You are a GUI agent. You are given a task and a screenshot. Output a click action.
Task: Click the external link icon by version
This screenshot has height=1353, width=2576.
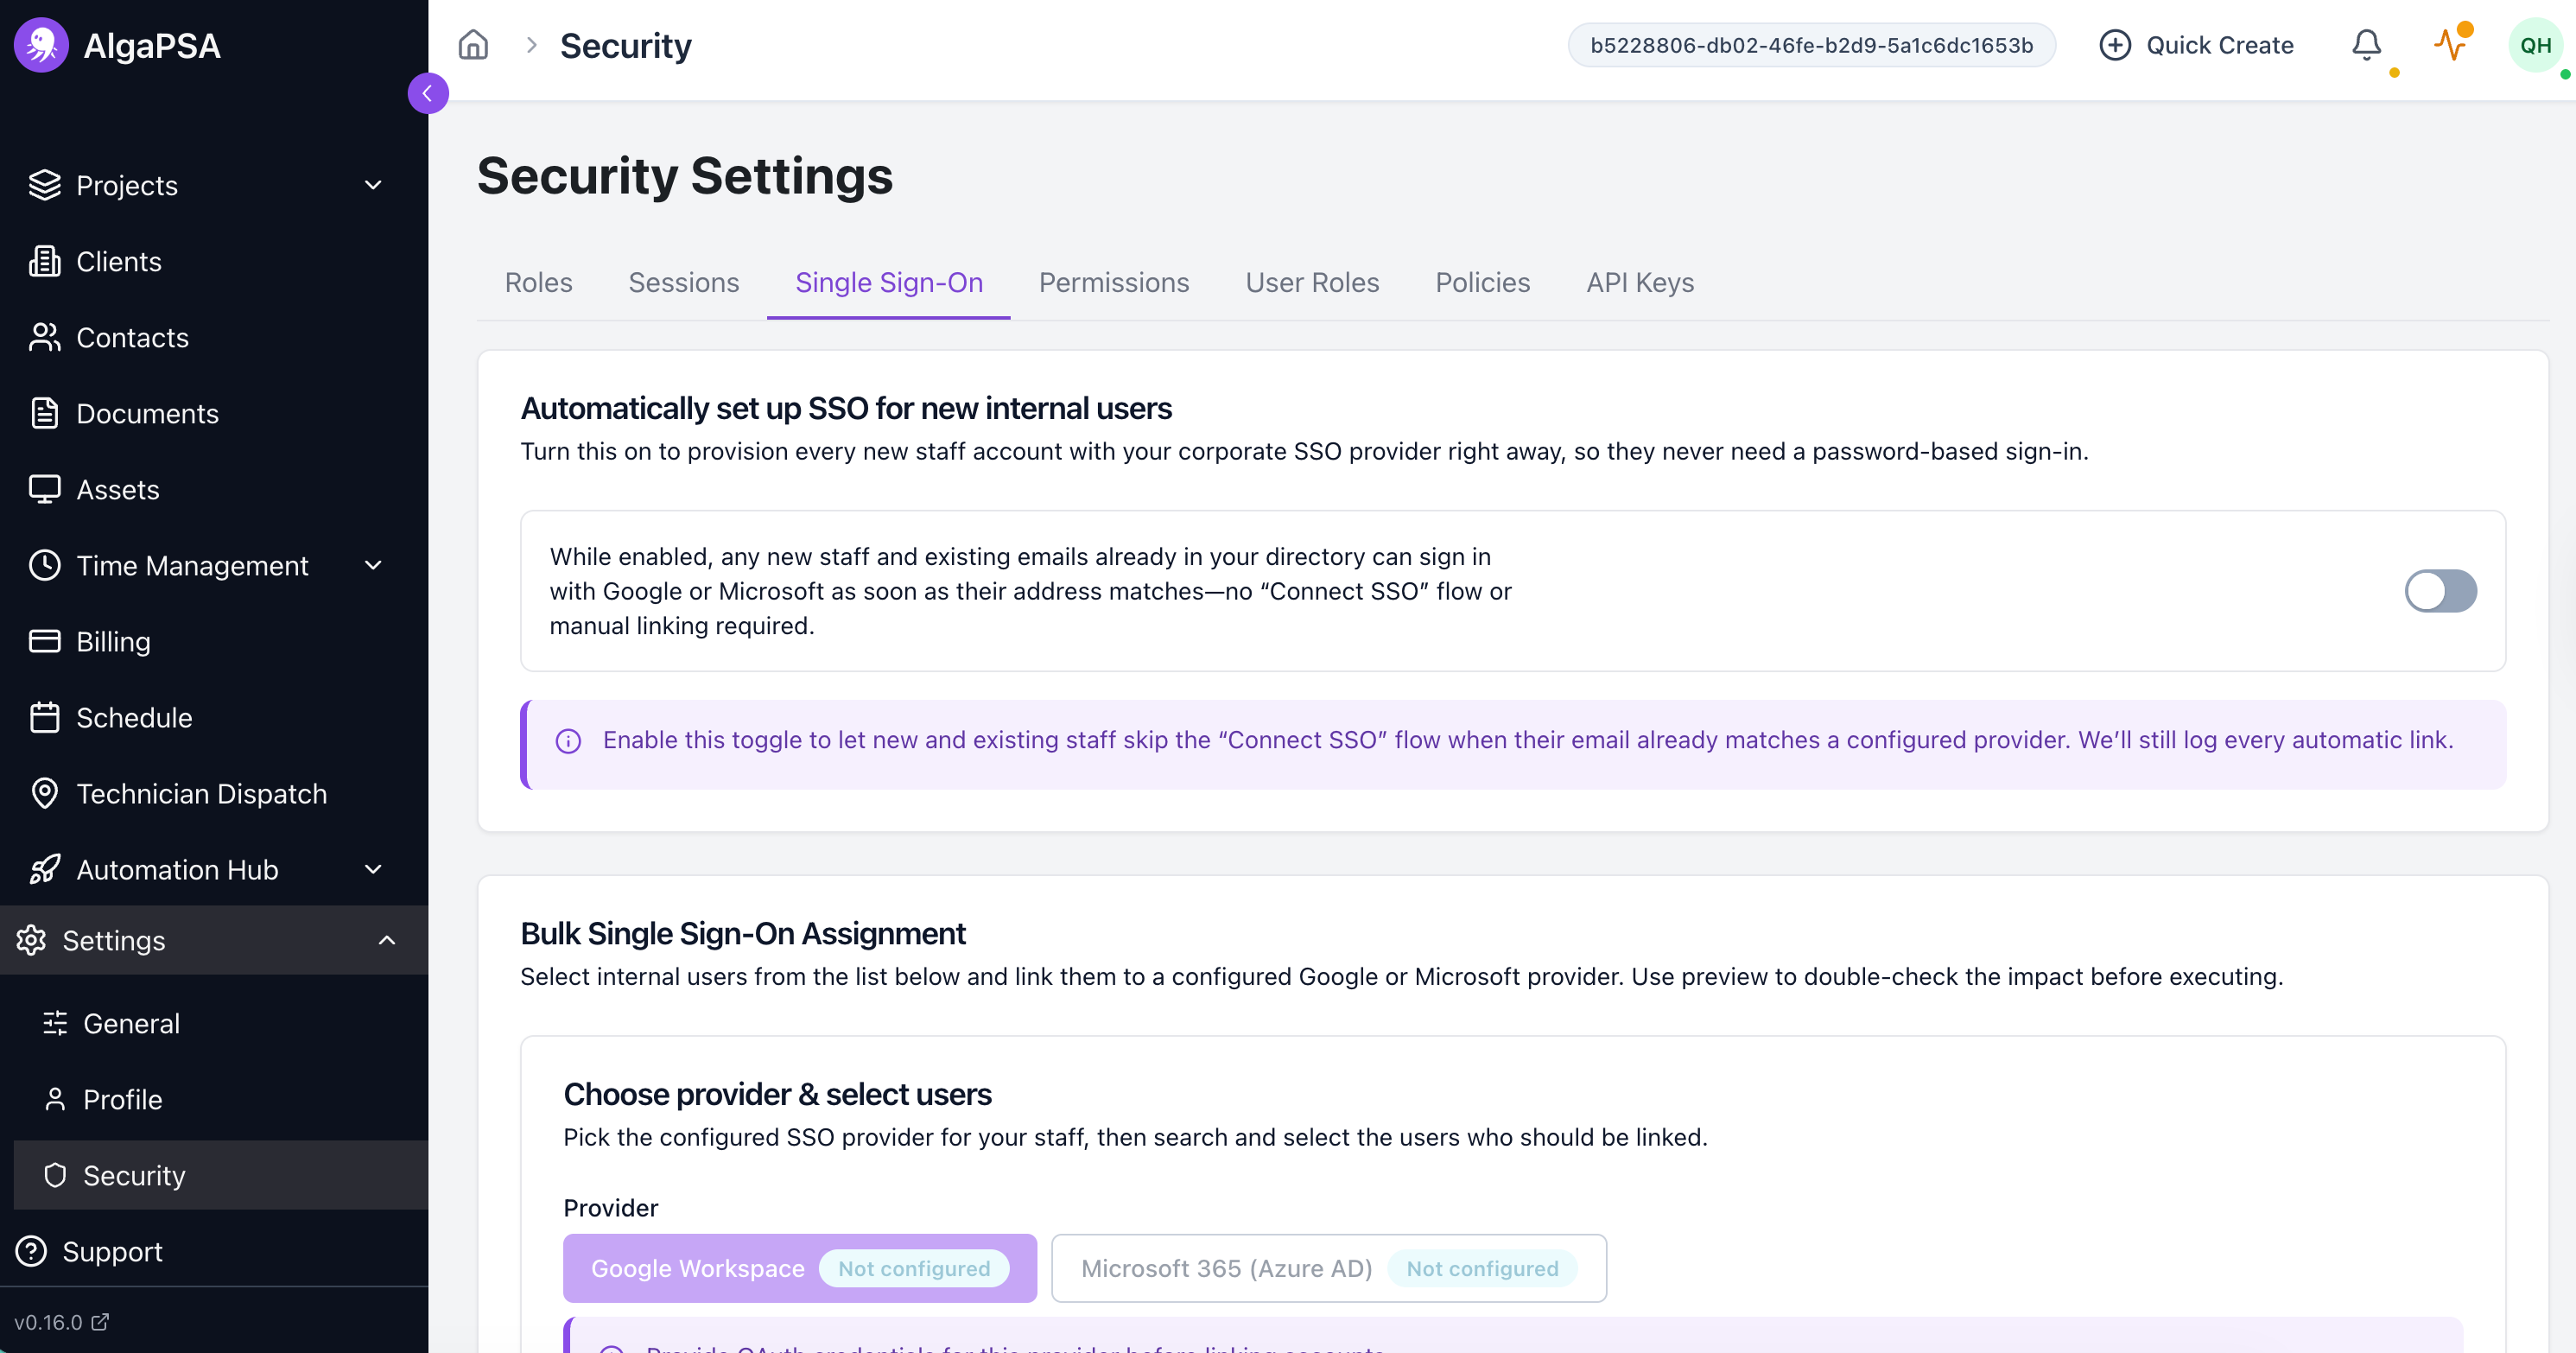tap(100, 1321)
